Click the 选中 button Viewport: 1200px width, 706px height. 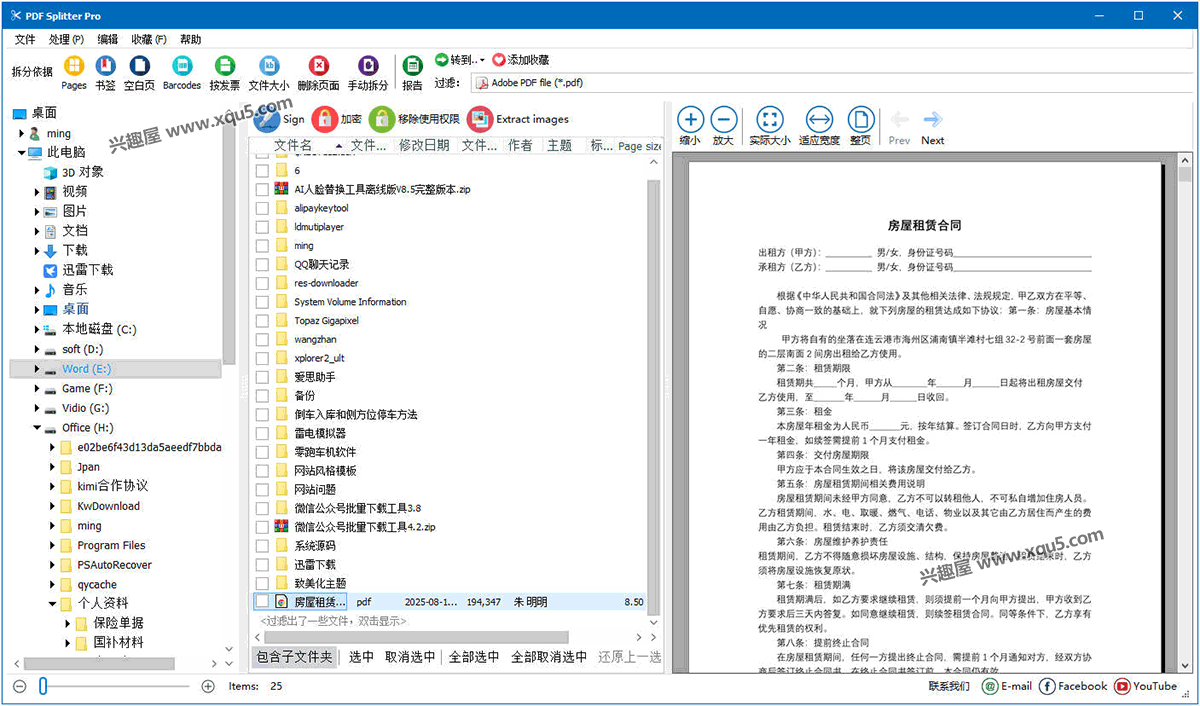click(x=361, y=657)
